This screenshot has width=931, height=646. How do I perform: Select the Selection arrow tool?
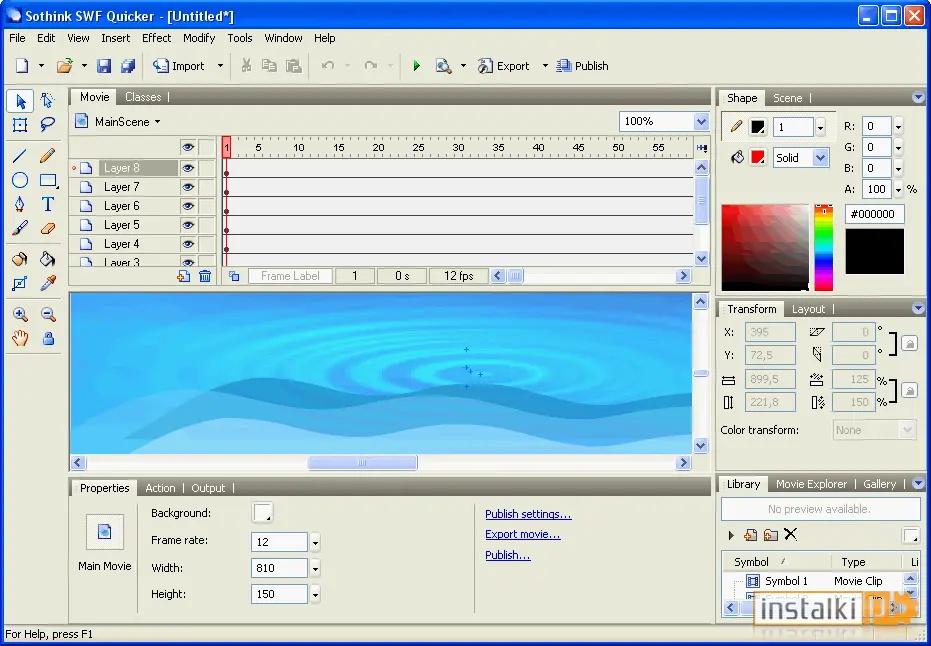click(x=20, y=102)
